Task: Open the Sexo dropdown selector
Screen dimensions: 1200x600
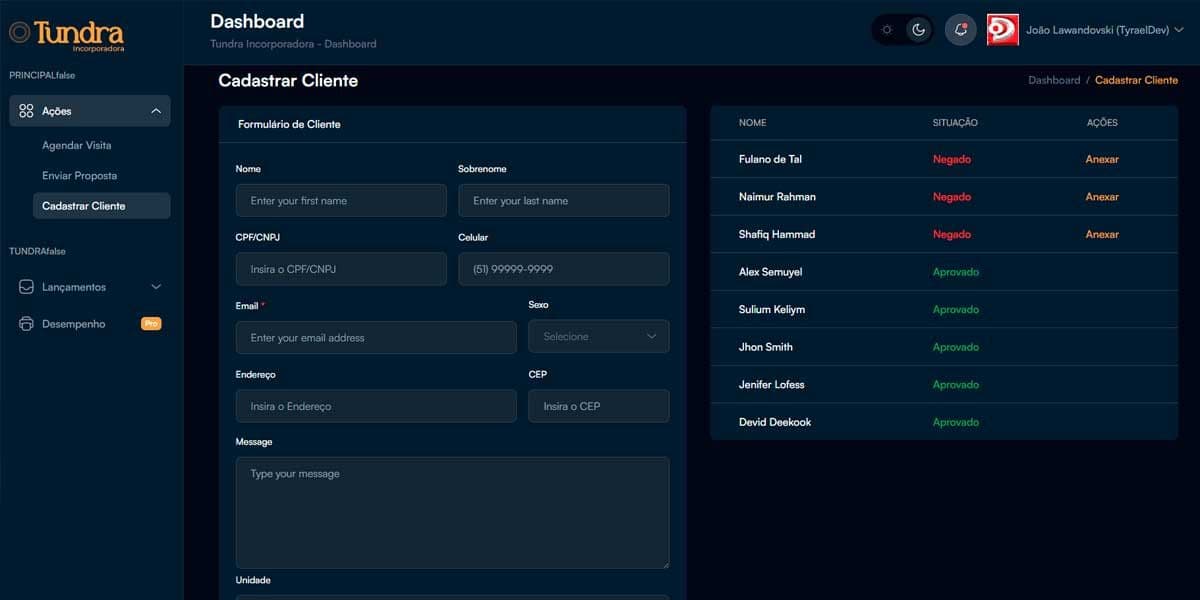Action: pyautogui.click(x=598, y=336)
